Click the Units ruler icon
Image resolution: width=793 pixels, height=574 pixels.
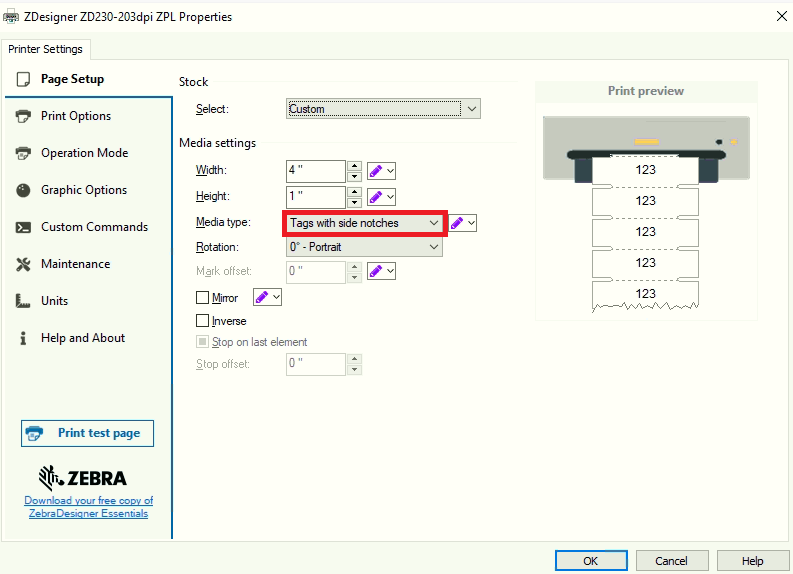23,301
